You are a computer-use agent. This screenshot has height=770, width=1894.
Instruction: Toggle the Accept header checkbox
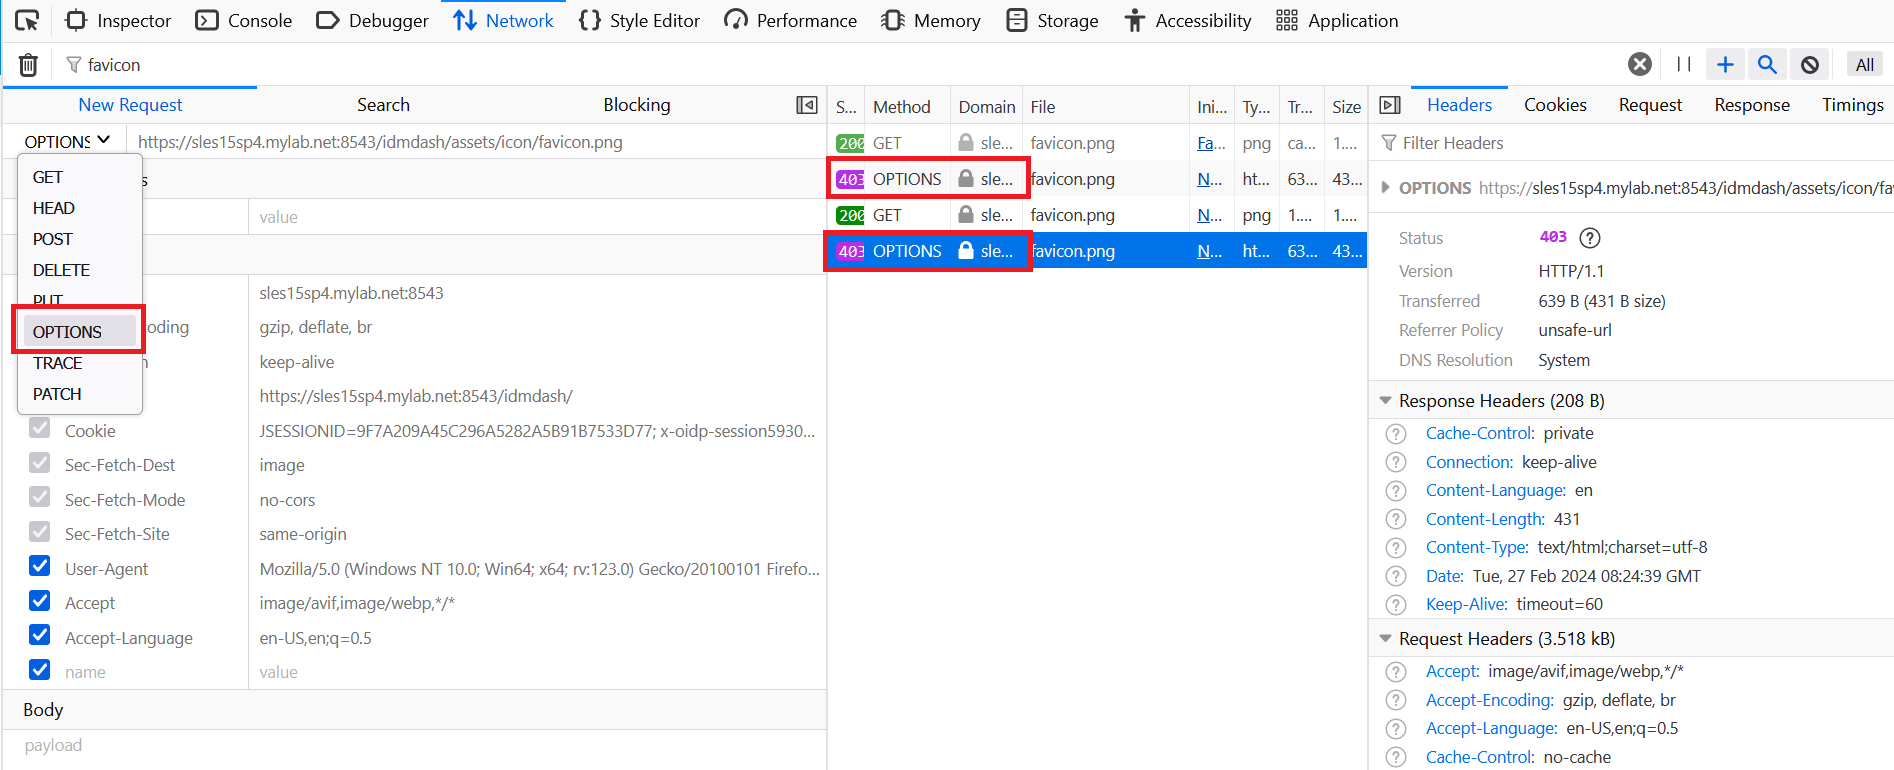[x=40, y=601]
